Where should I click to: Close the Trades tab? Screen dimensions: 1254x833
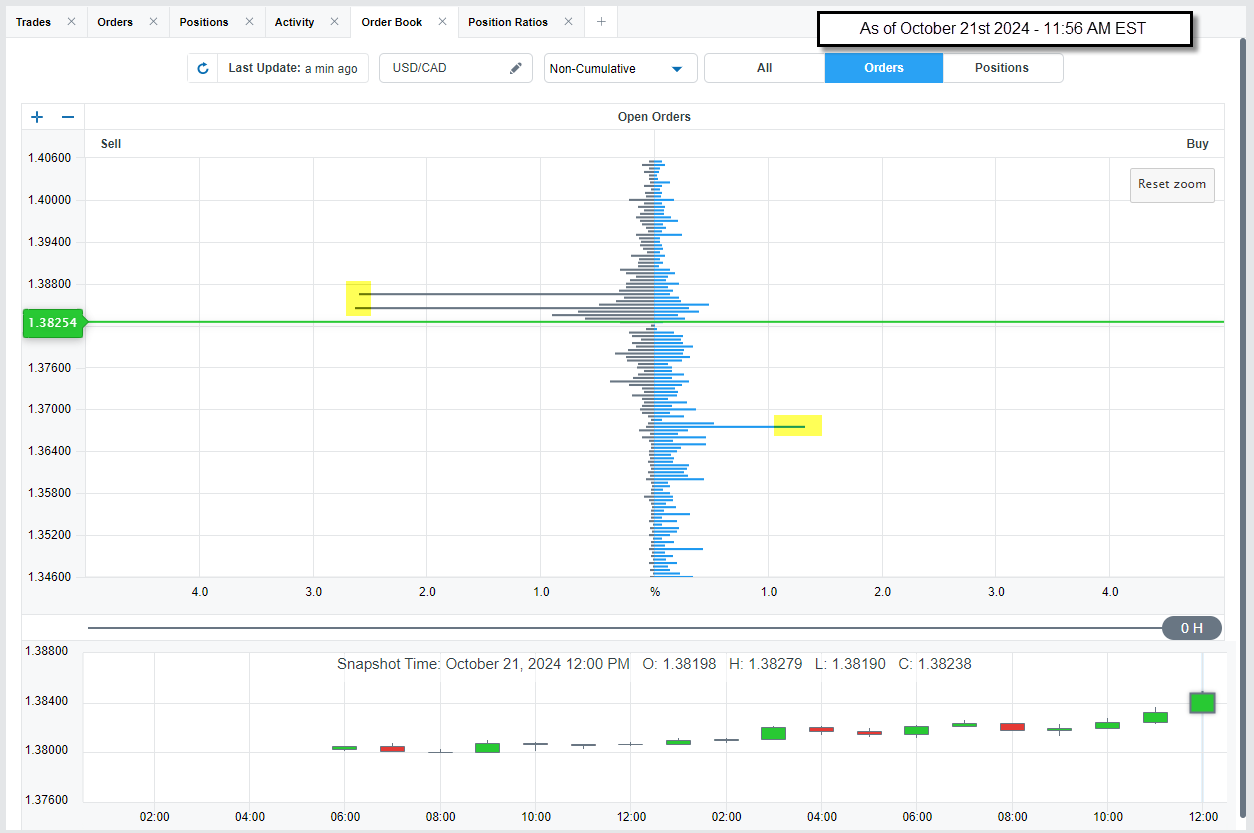pos(71,22)
